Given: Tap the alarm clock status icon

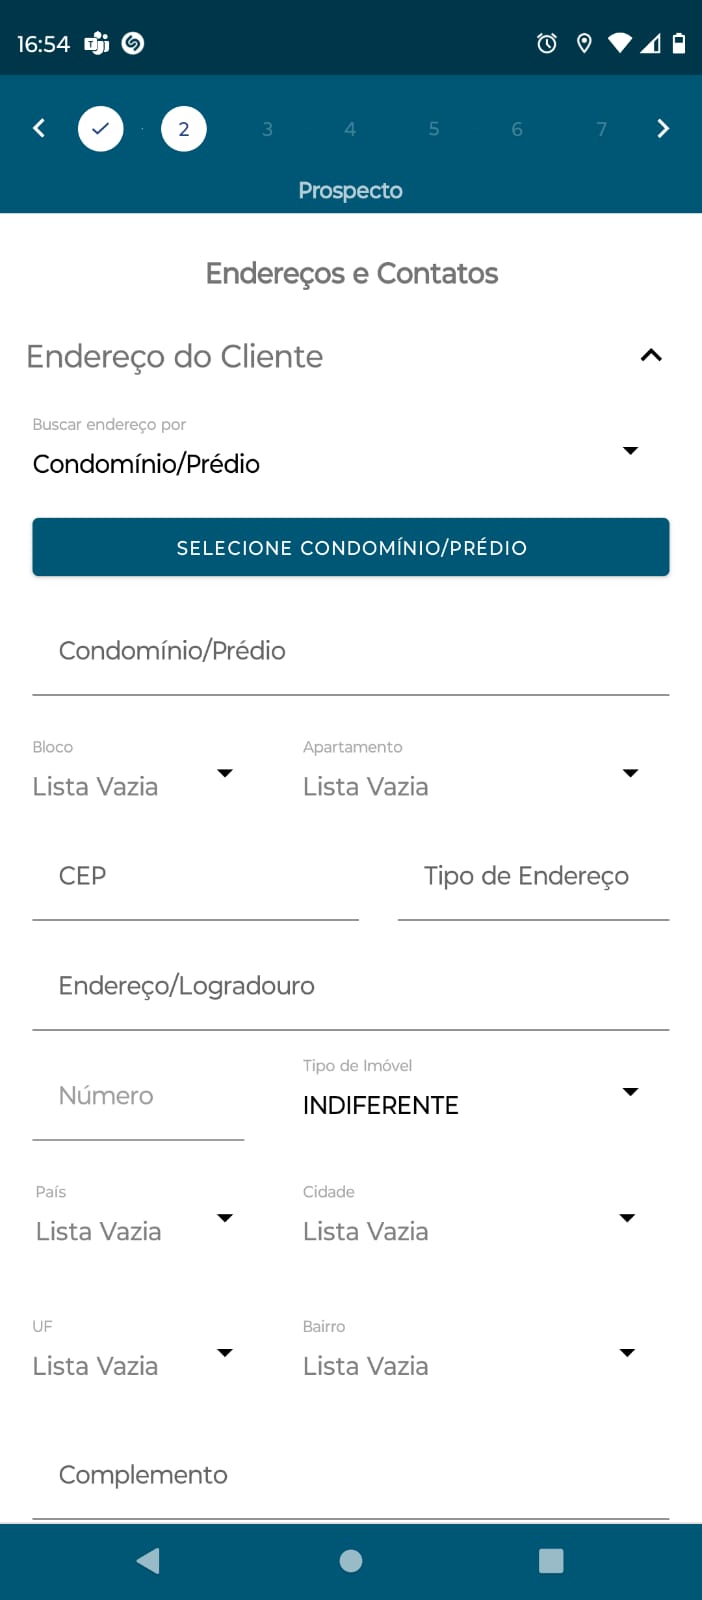Looking at the screenshot, I should tap(547, 43).
